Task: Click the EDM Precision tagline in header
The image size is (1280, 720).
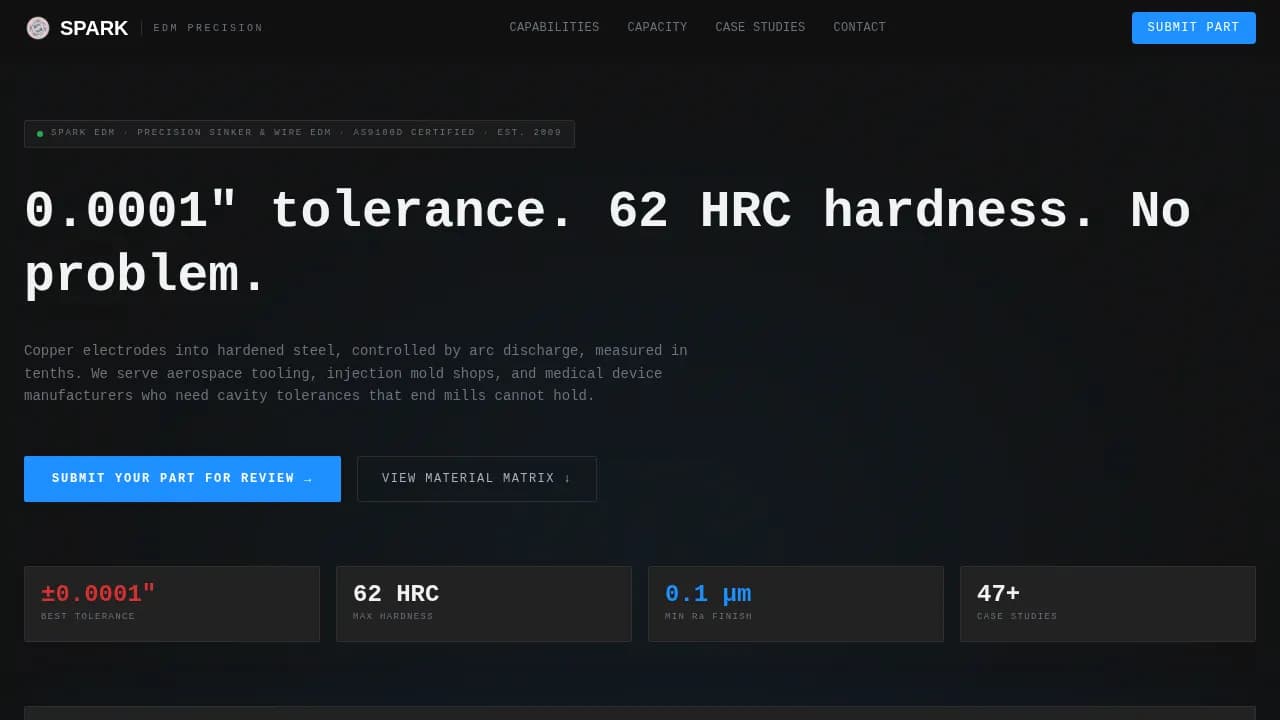Action: [208, 28]
